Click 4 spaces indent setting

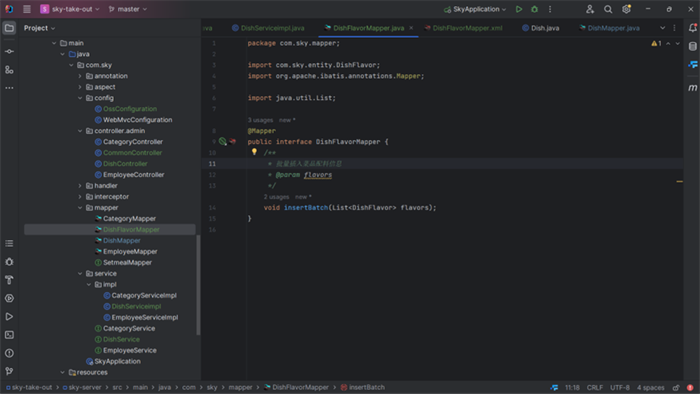point(650,387)
